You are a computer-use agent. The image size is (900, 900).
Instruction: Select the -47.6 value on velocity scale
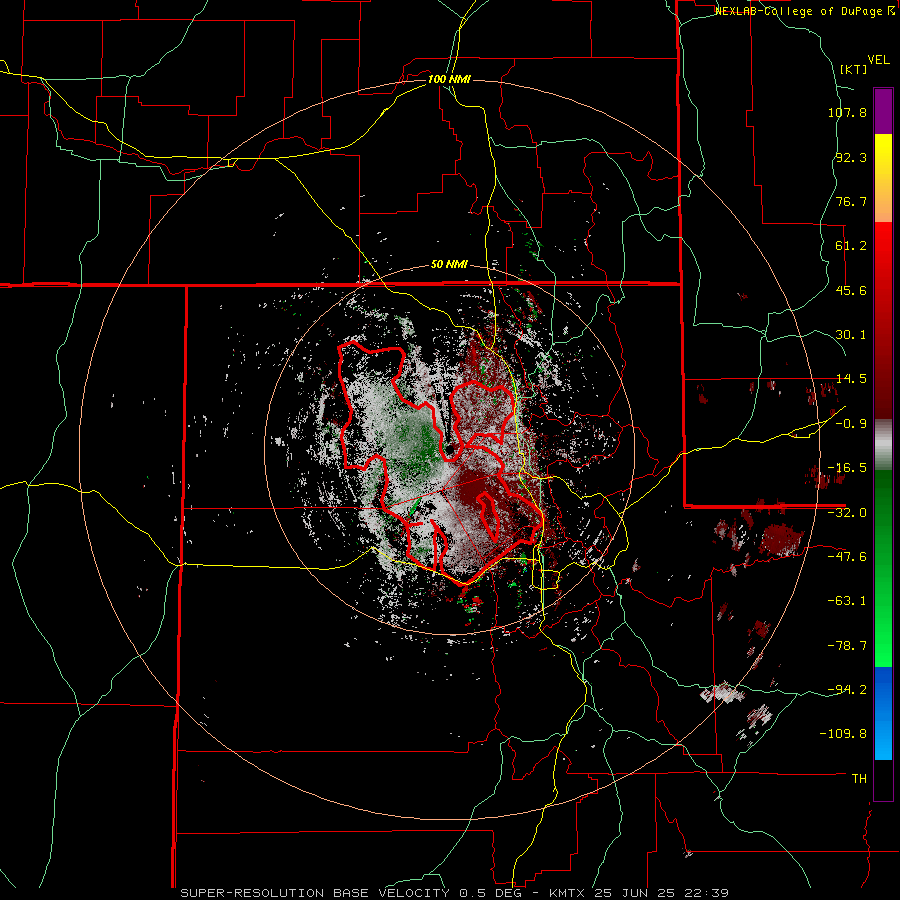847,557
